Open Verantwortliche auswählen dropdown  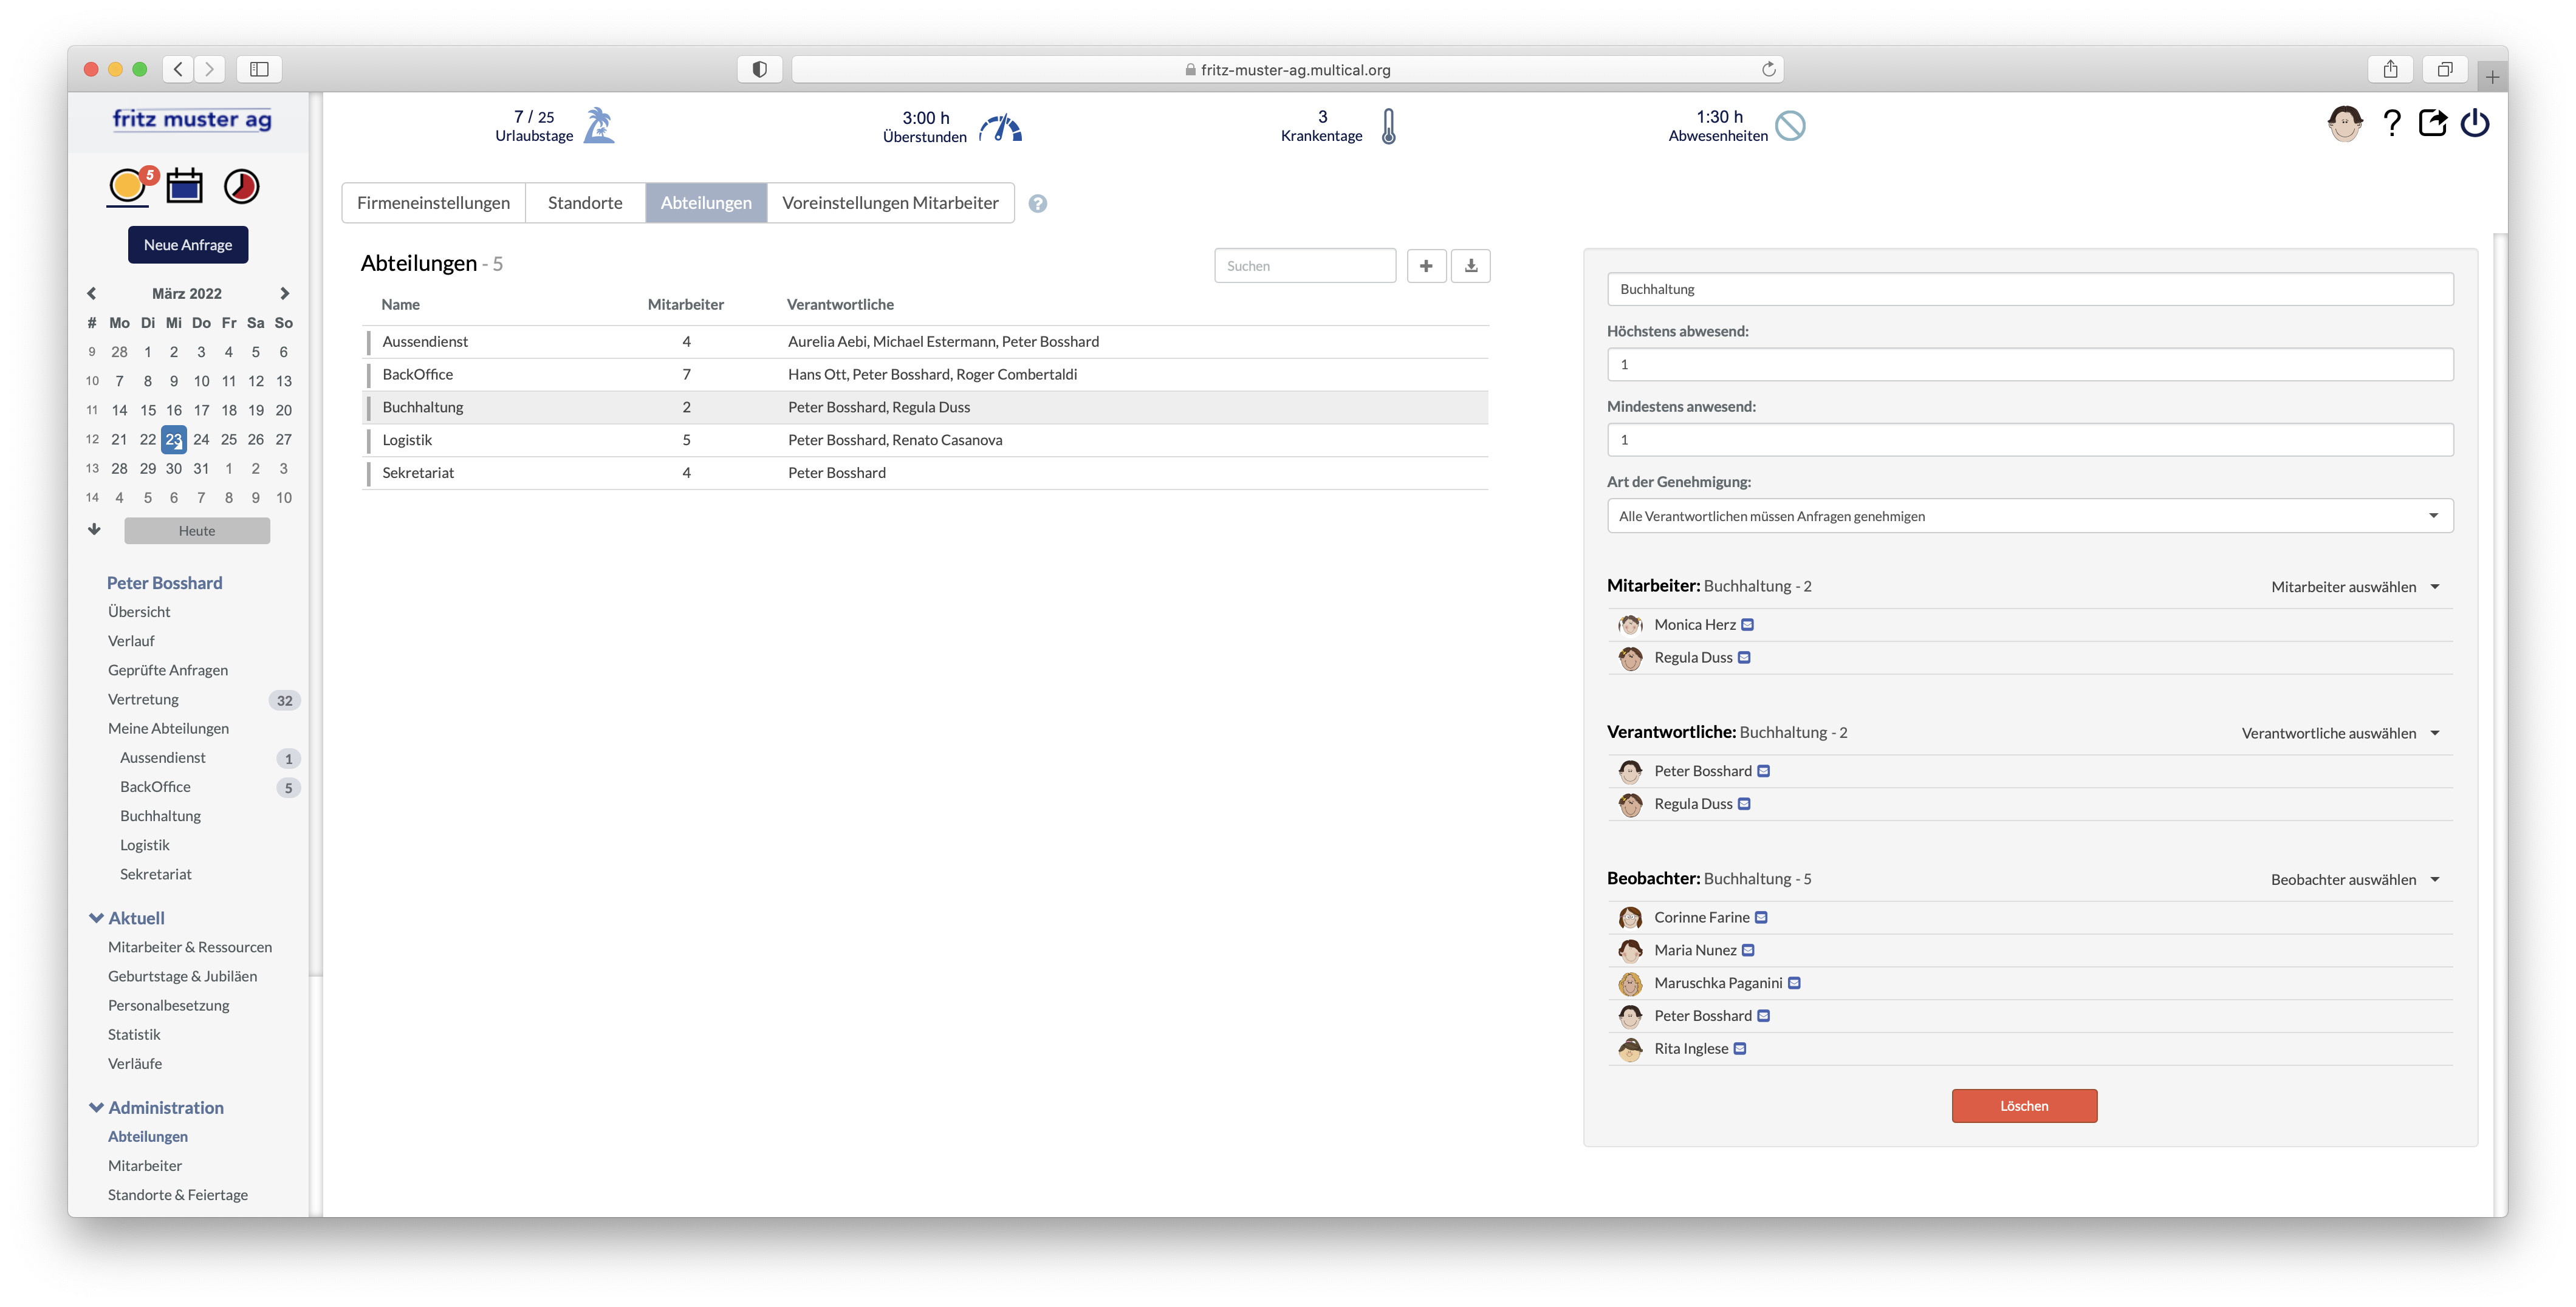(x=2341, y=734)
